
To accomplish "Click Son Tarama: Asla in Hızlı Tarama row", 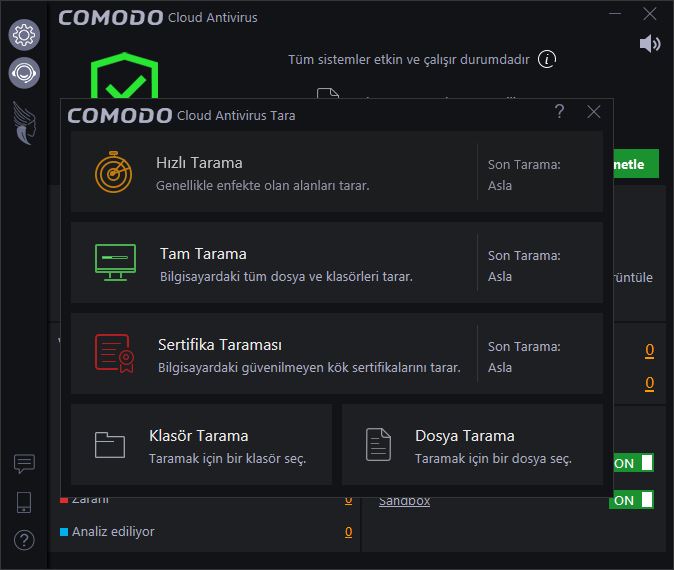I will [524, 175].
